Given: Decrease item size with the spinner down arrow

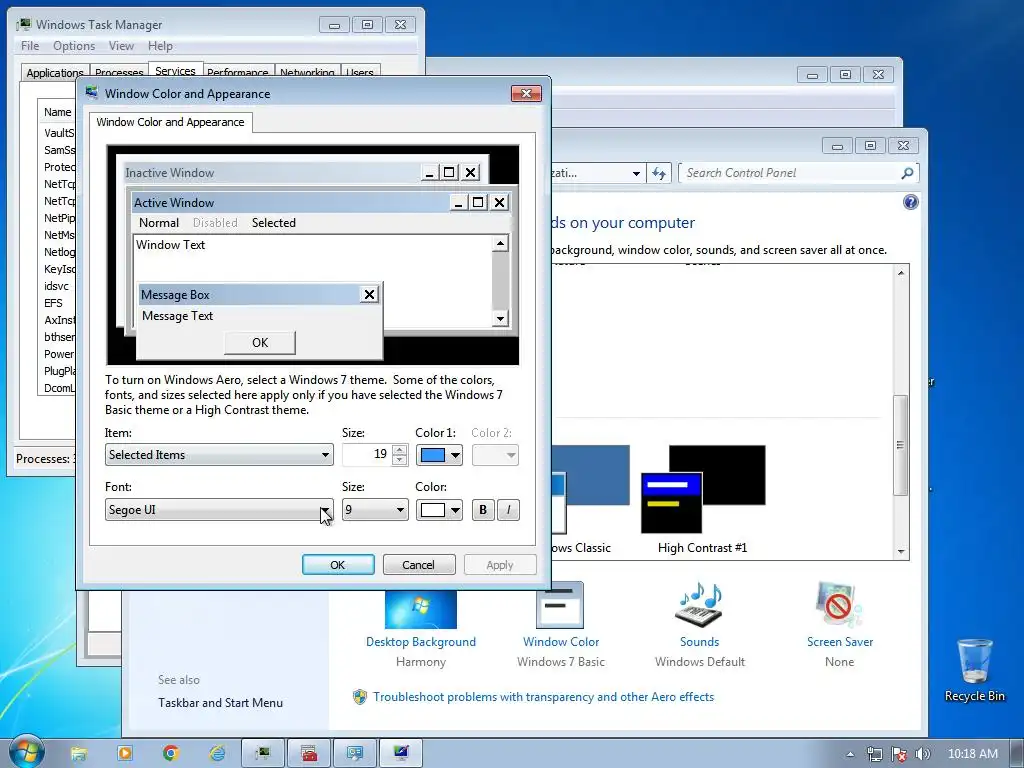Looking at the screenshot, I should tap(400, 460).
